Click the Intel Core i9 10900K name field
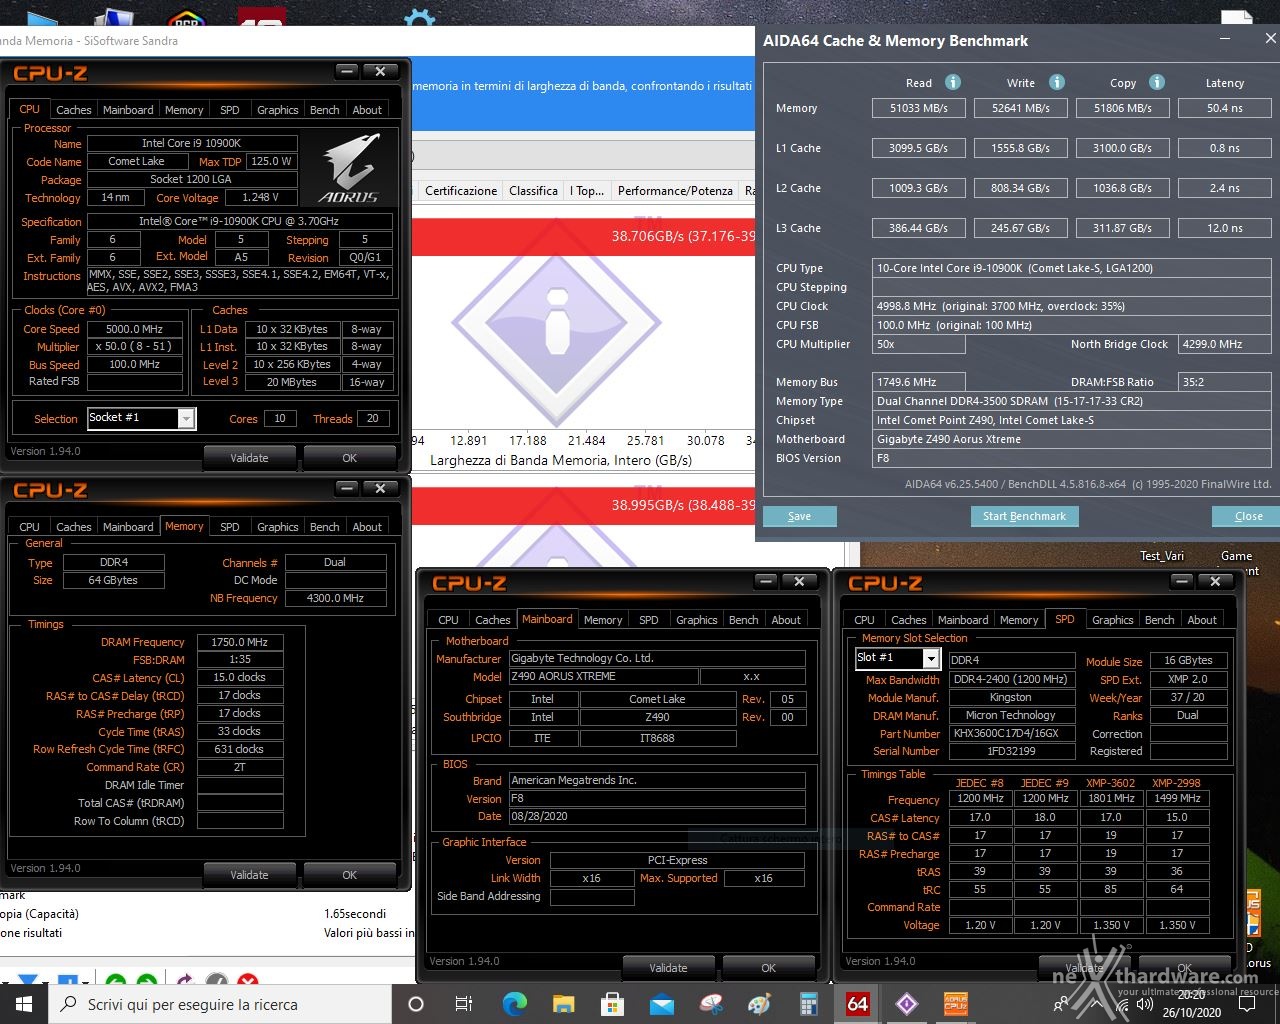This screenshot has width=1280, height=1024. 191,143
